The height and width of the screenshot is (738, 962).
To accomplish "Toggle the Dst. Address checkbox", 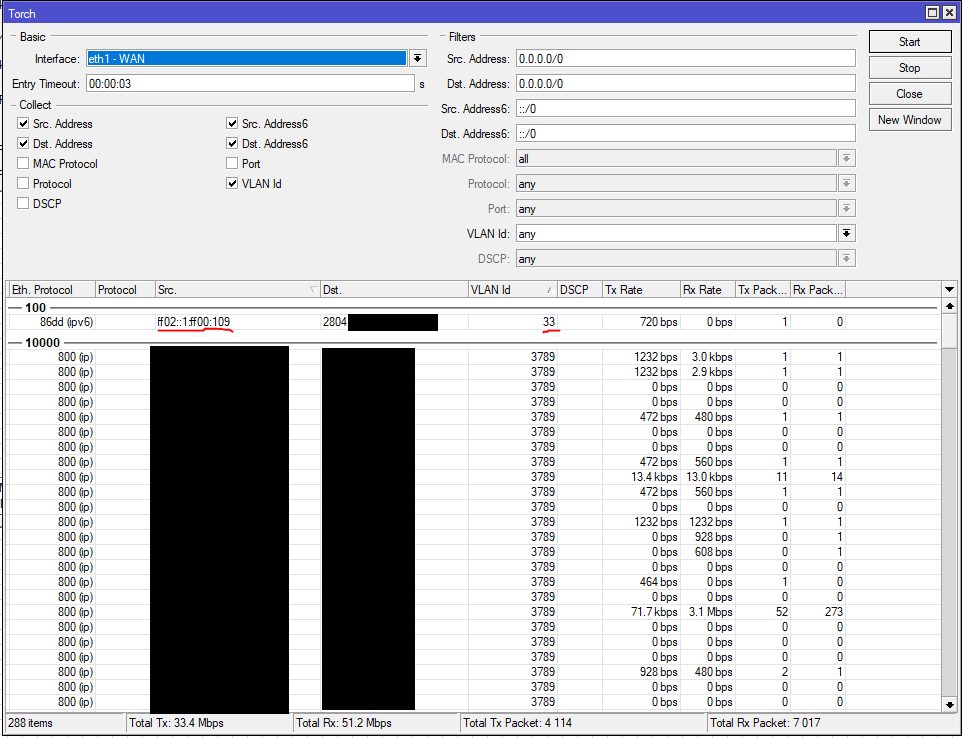I will [23, 144].
